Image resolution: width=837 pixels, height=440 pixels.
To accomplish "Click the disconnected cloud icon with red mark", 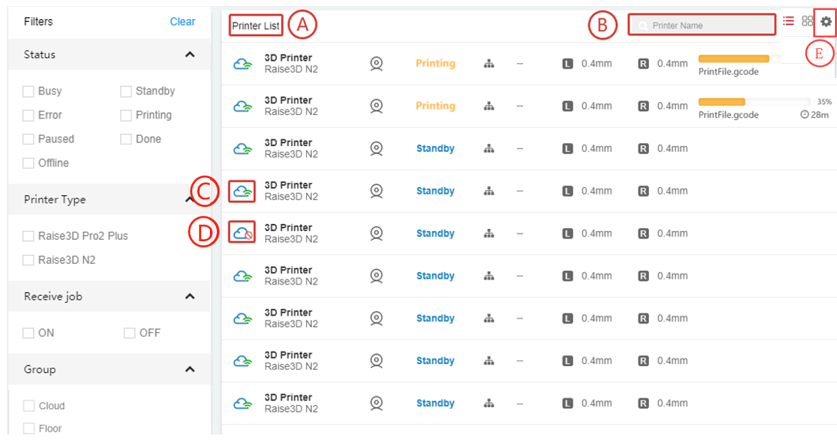I will (241, 233).
